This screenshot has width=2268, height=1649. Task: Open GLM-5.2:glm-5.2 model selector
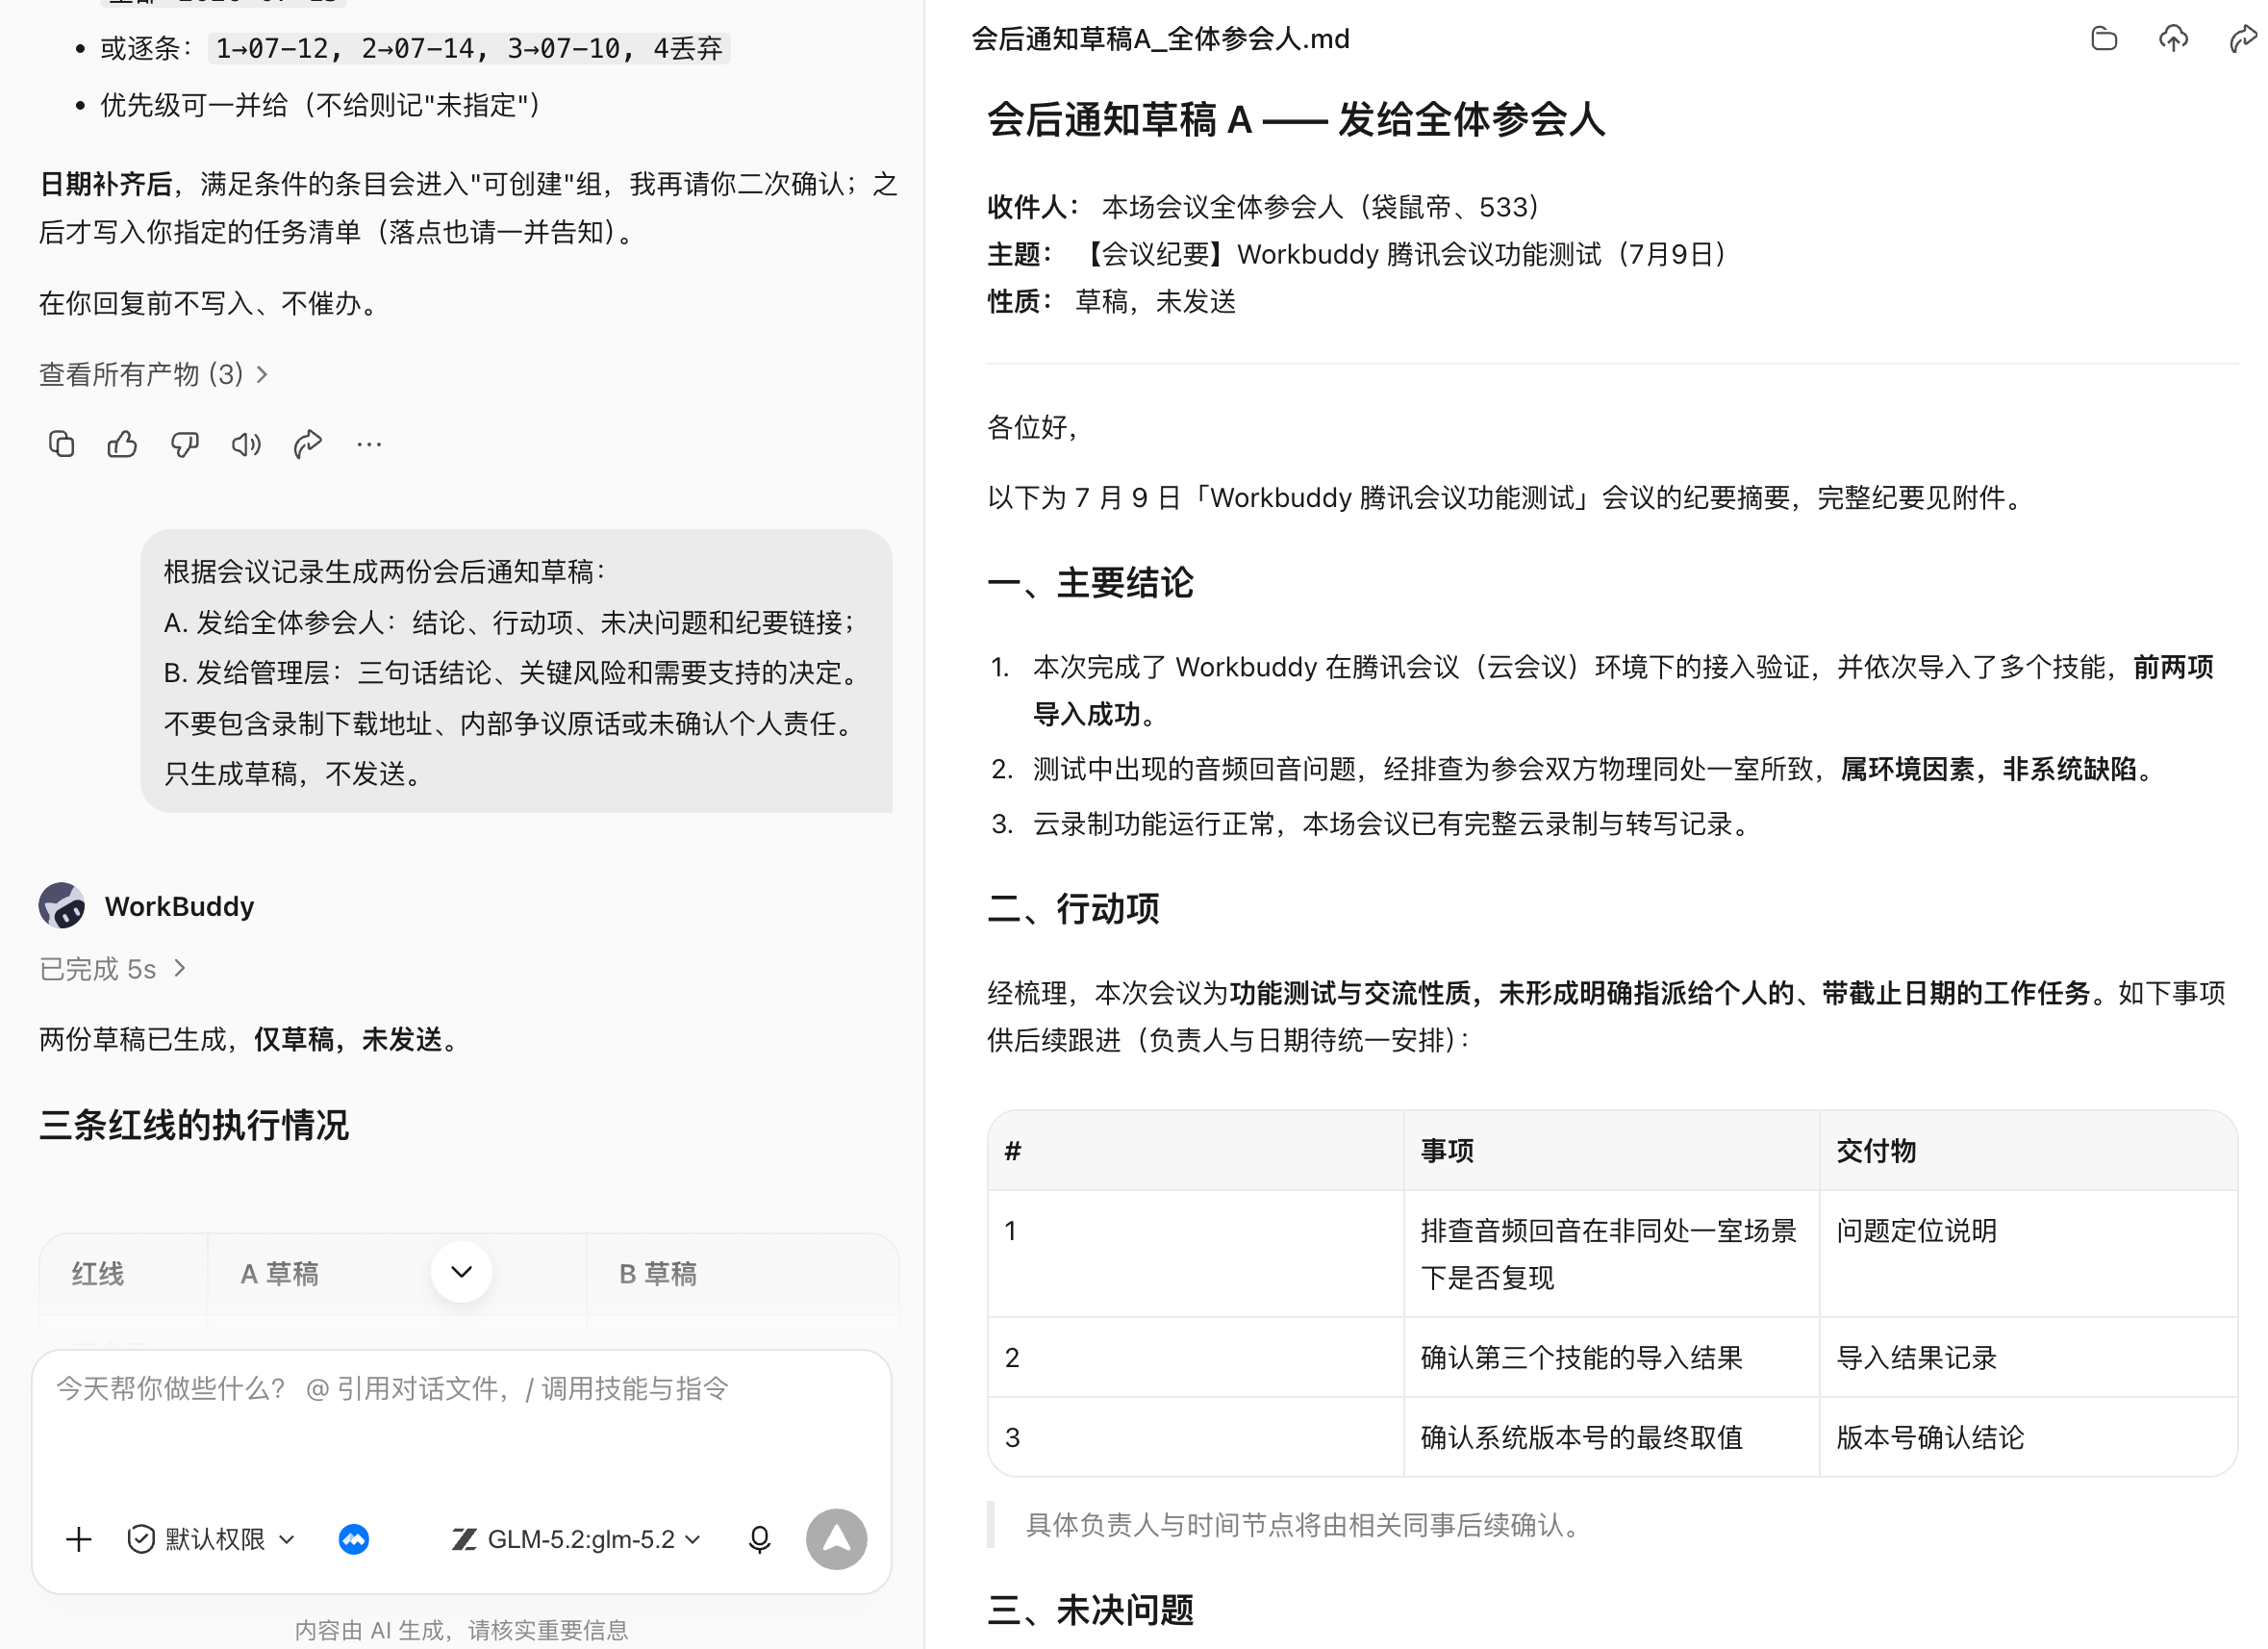pyautogui.click(x=576, y=1539)
